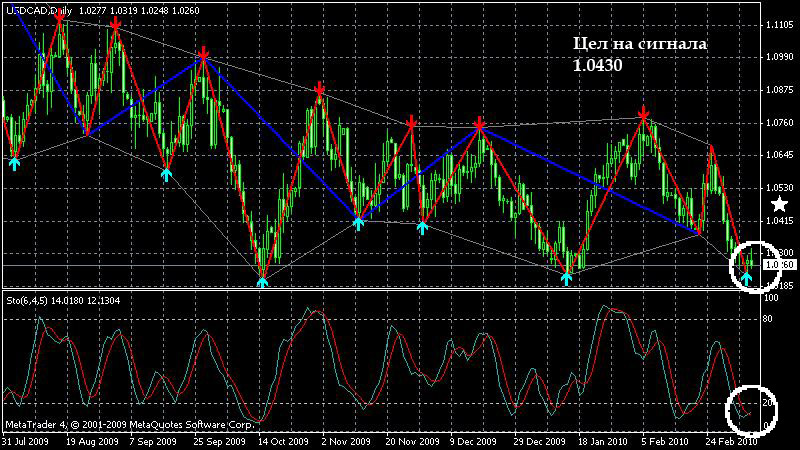800x450 pixels.
Task: Select the red sell arrow above the 2 Nov 2009 peak
Action: [319, 89]
